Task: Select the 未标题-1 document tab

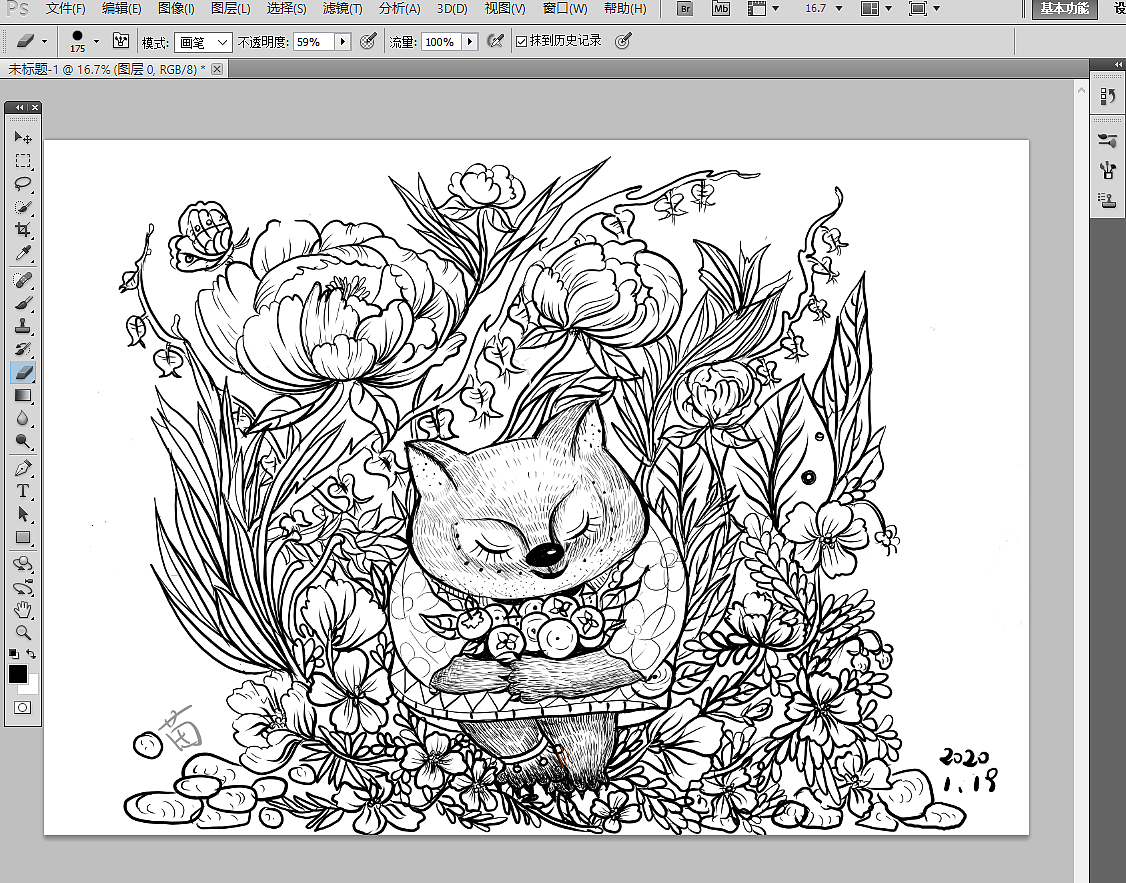Action: tap(106, 69)
